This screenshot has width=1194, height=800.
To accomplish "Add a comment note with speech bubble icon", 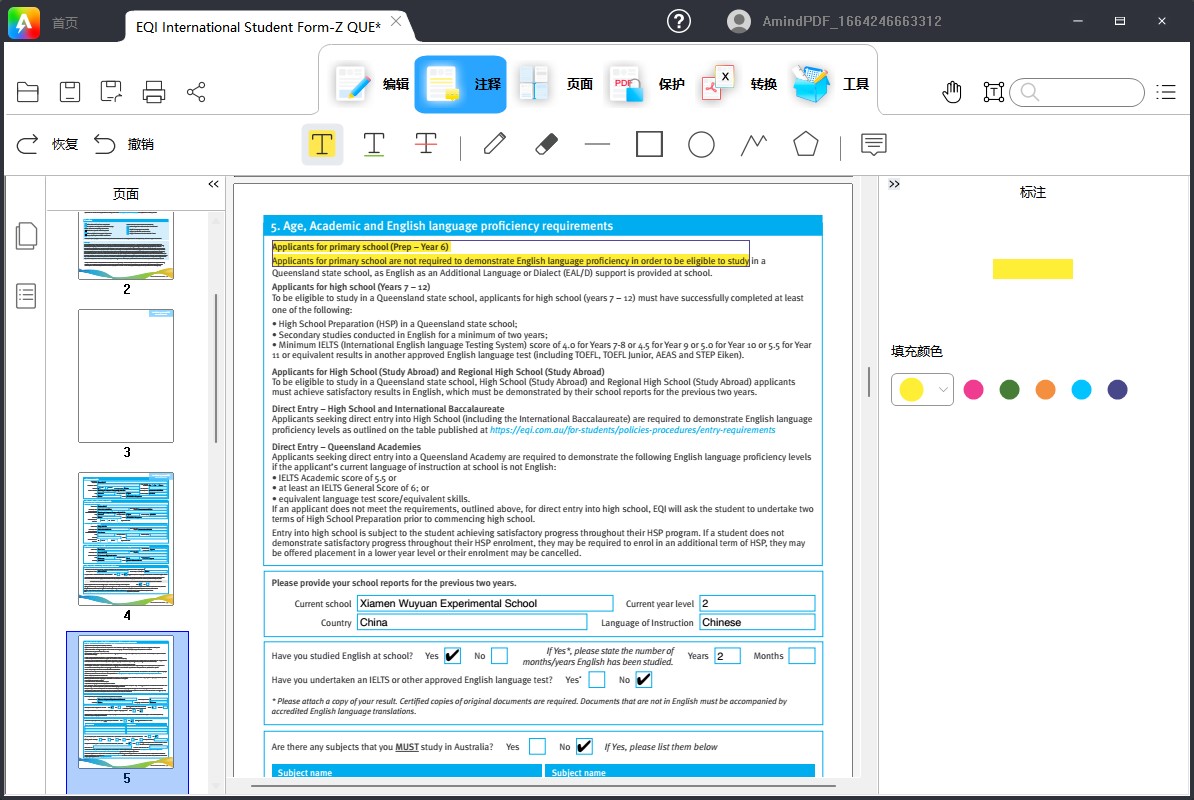I will point(873,144).
